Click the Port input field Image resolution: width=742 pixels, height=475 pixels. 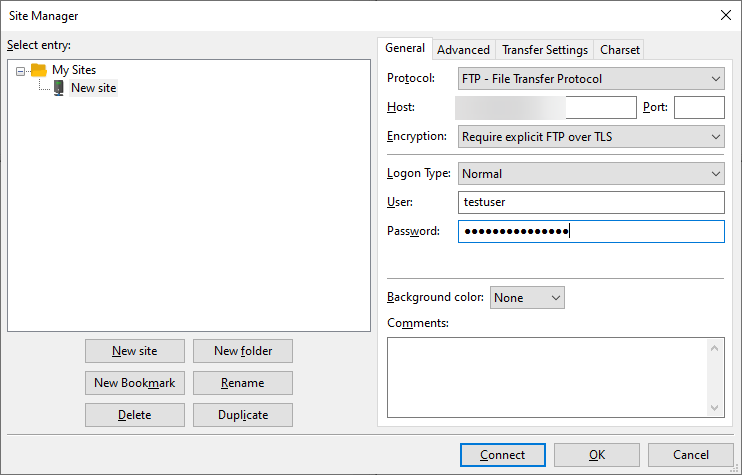point(699,107)
